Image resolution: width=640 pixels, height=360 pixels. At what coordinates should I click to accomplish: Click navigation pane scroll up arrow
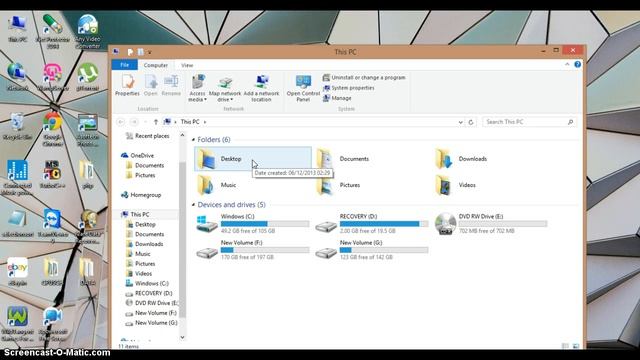[x=182, y=135]
